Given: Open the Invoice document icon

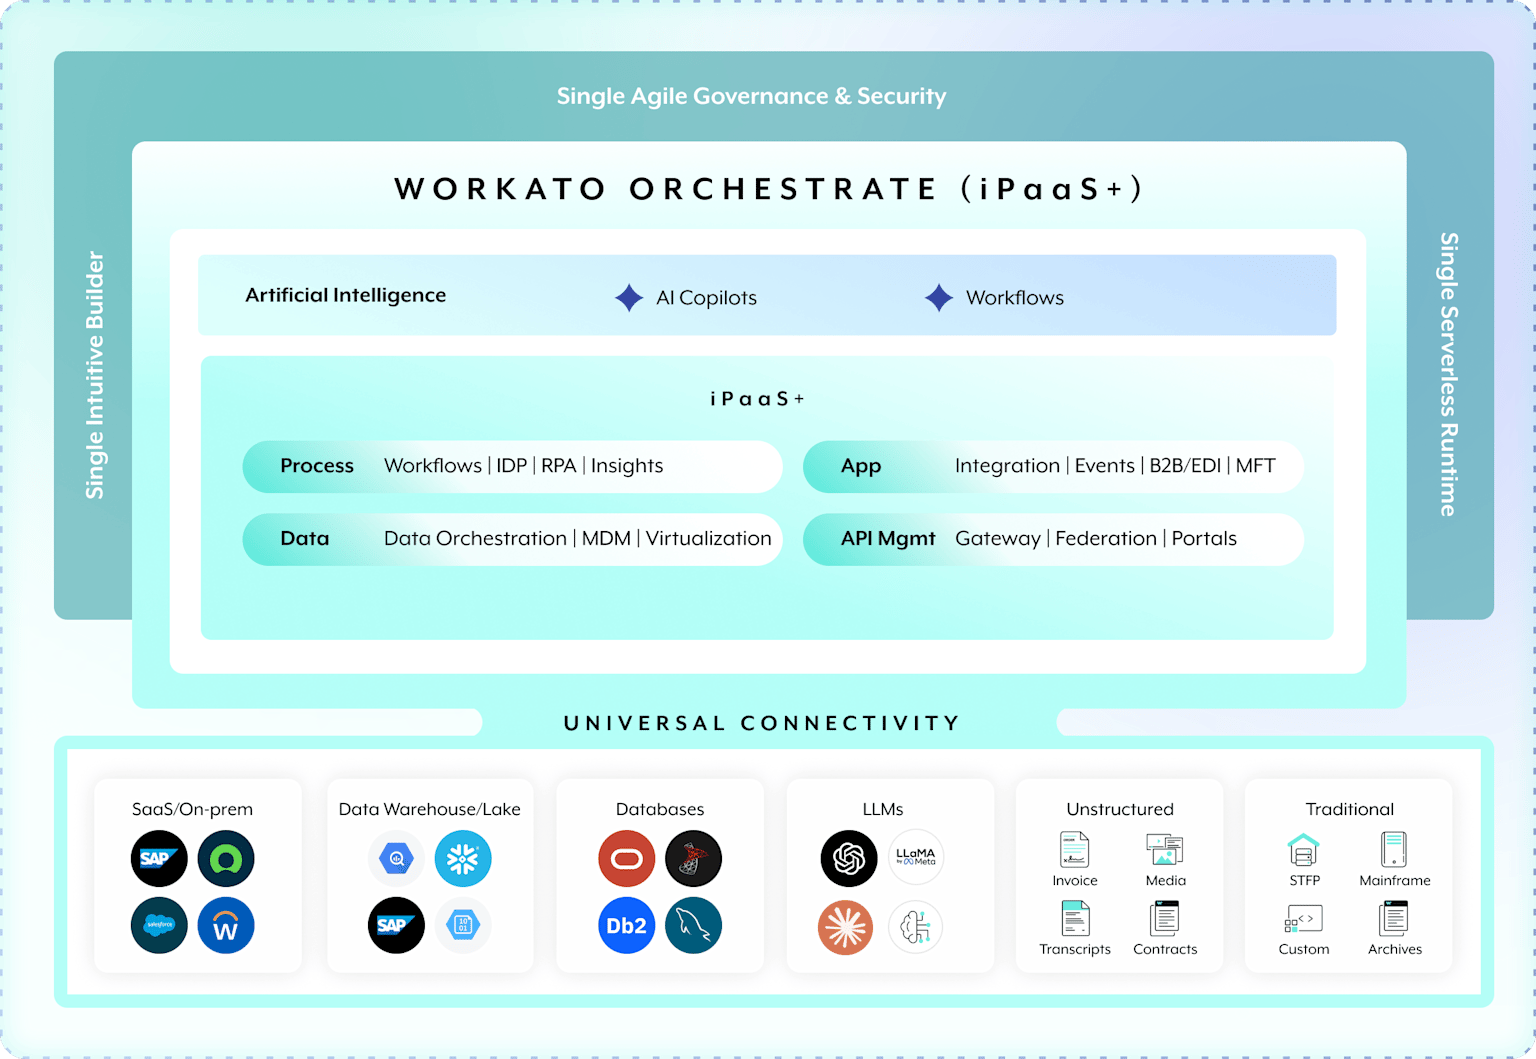Looking at the screenshot, I should [1074, 850].
